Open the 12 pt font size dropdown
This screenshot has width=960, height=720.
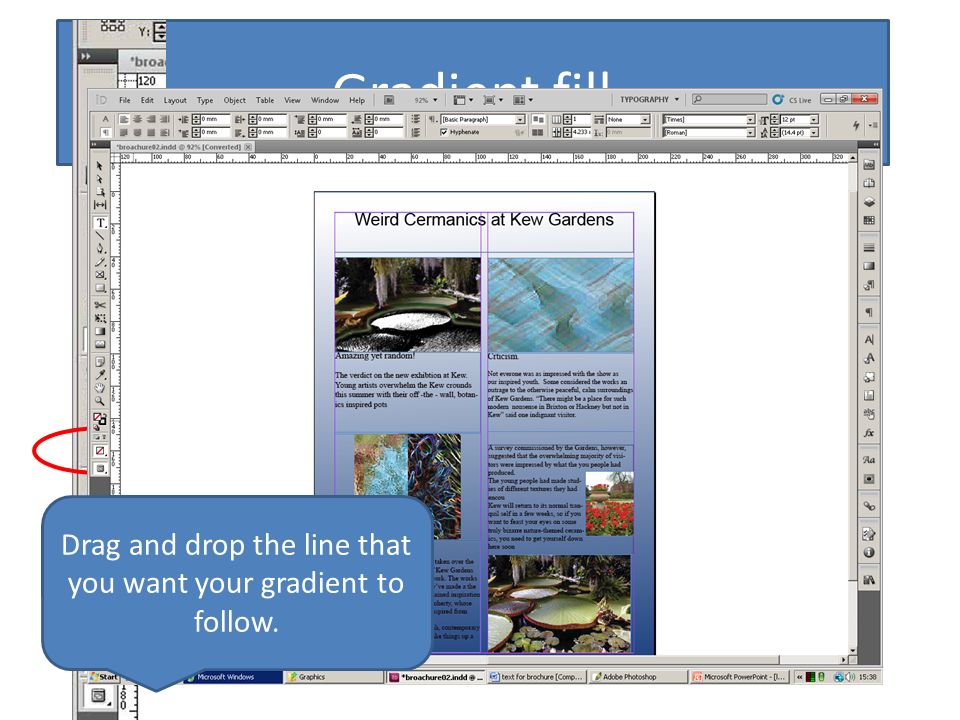[x=814, y=119]
